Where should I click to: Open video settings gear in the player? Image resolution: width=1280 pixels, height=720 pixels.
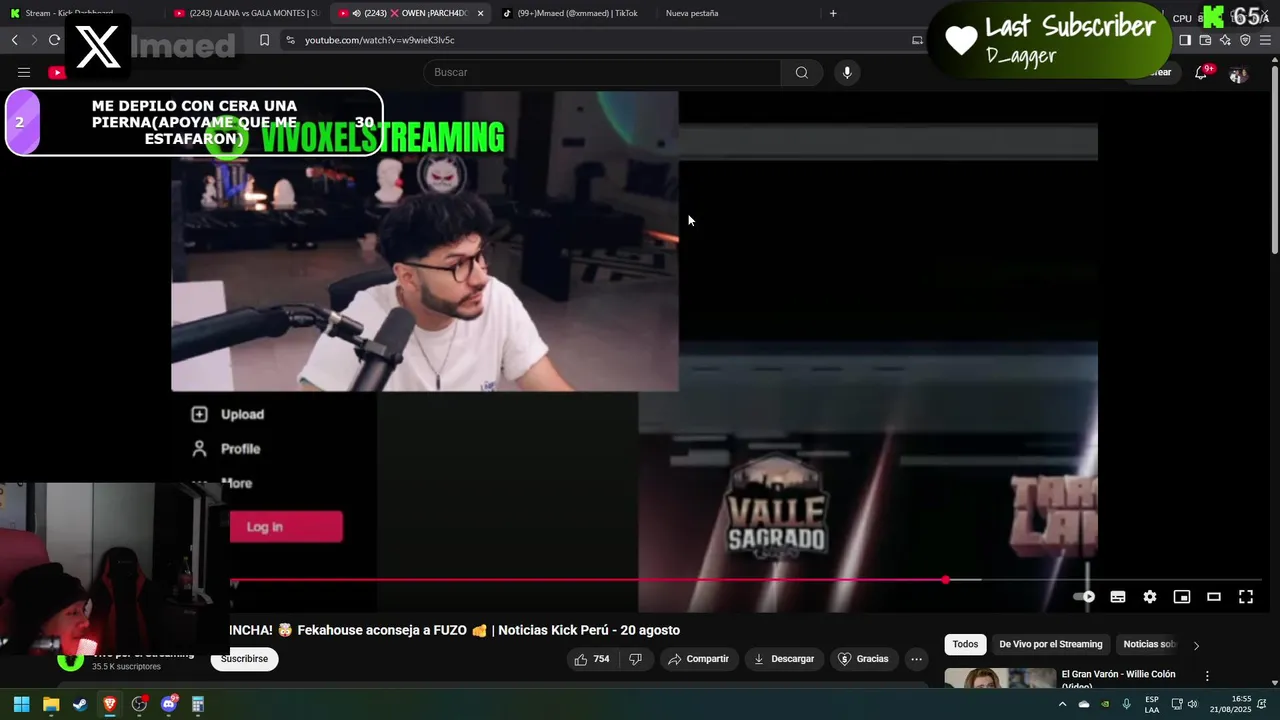pos(1150,597)
